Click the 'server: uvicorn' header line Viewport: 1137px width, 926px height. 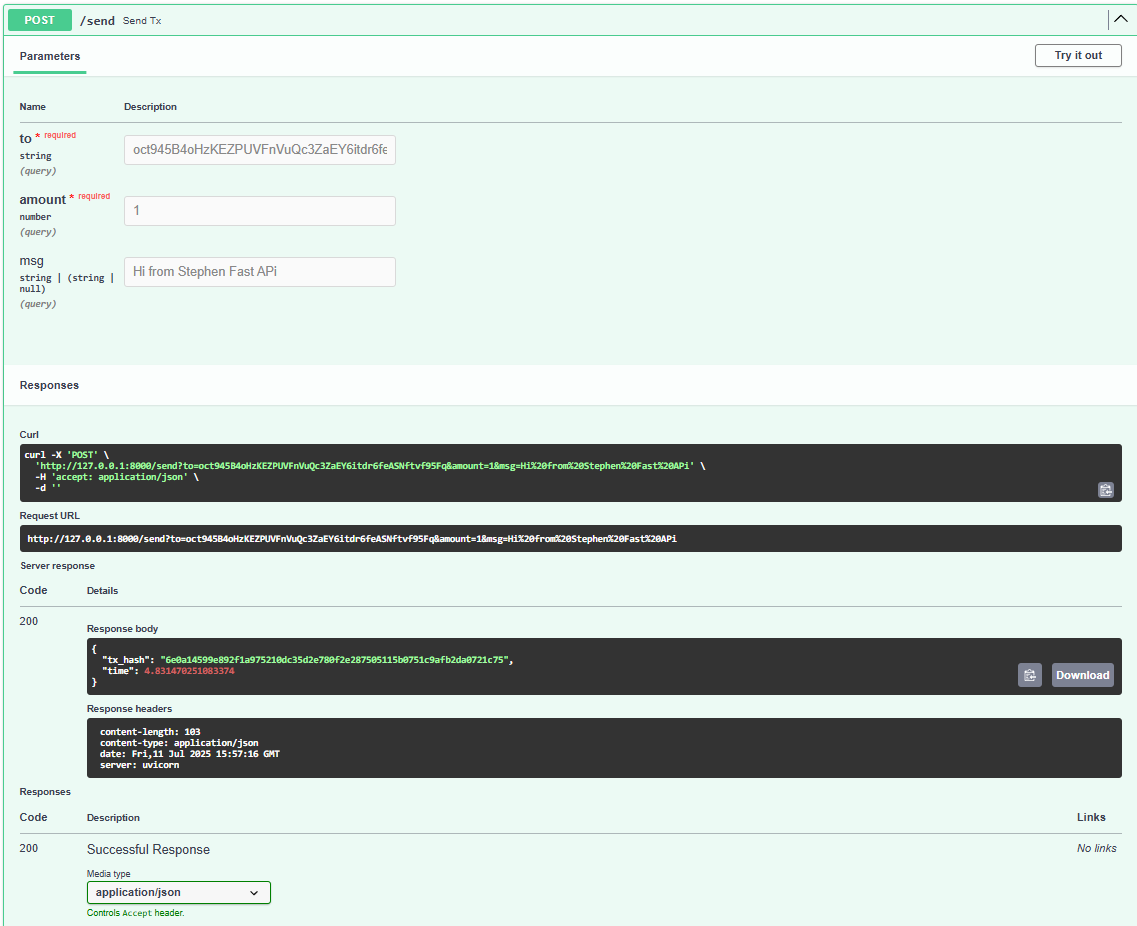tap(139, 765)
